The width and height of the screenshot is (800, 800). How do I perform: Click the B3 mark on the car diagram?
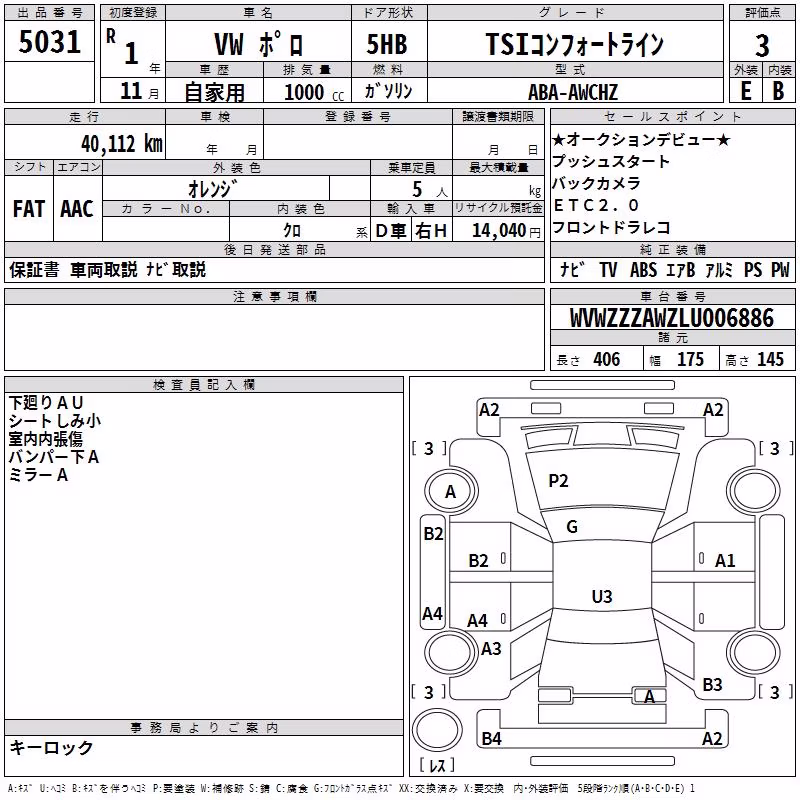[x=712, y=685]
